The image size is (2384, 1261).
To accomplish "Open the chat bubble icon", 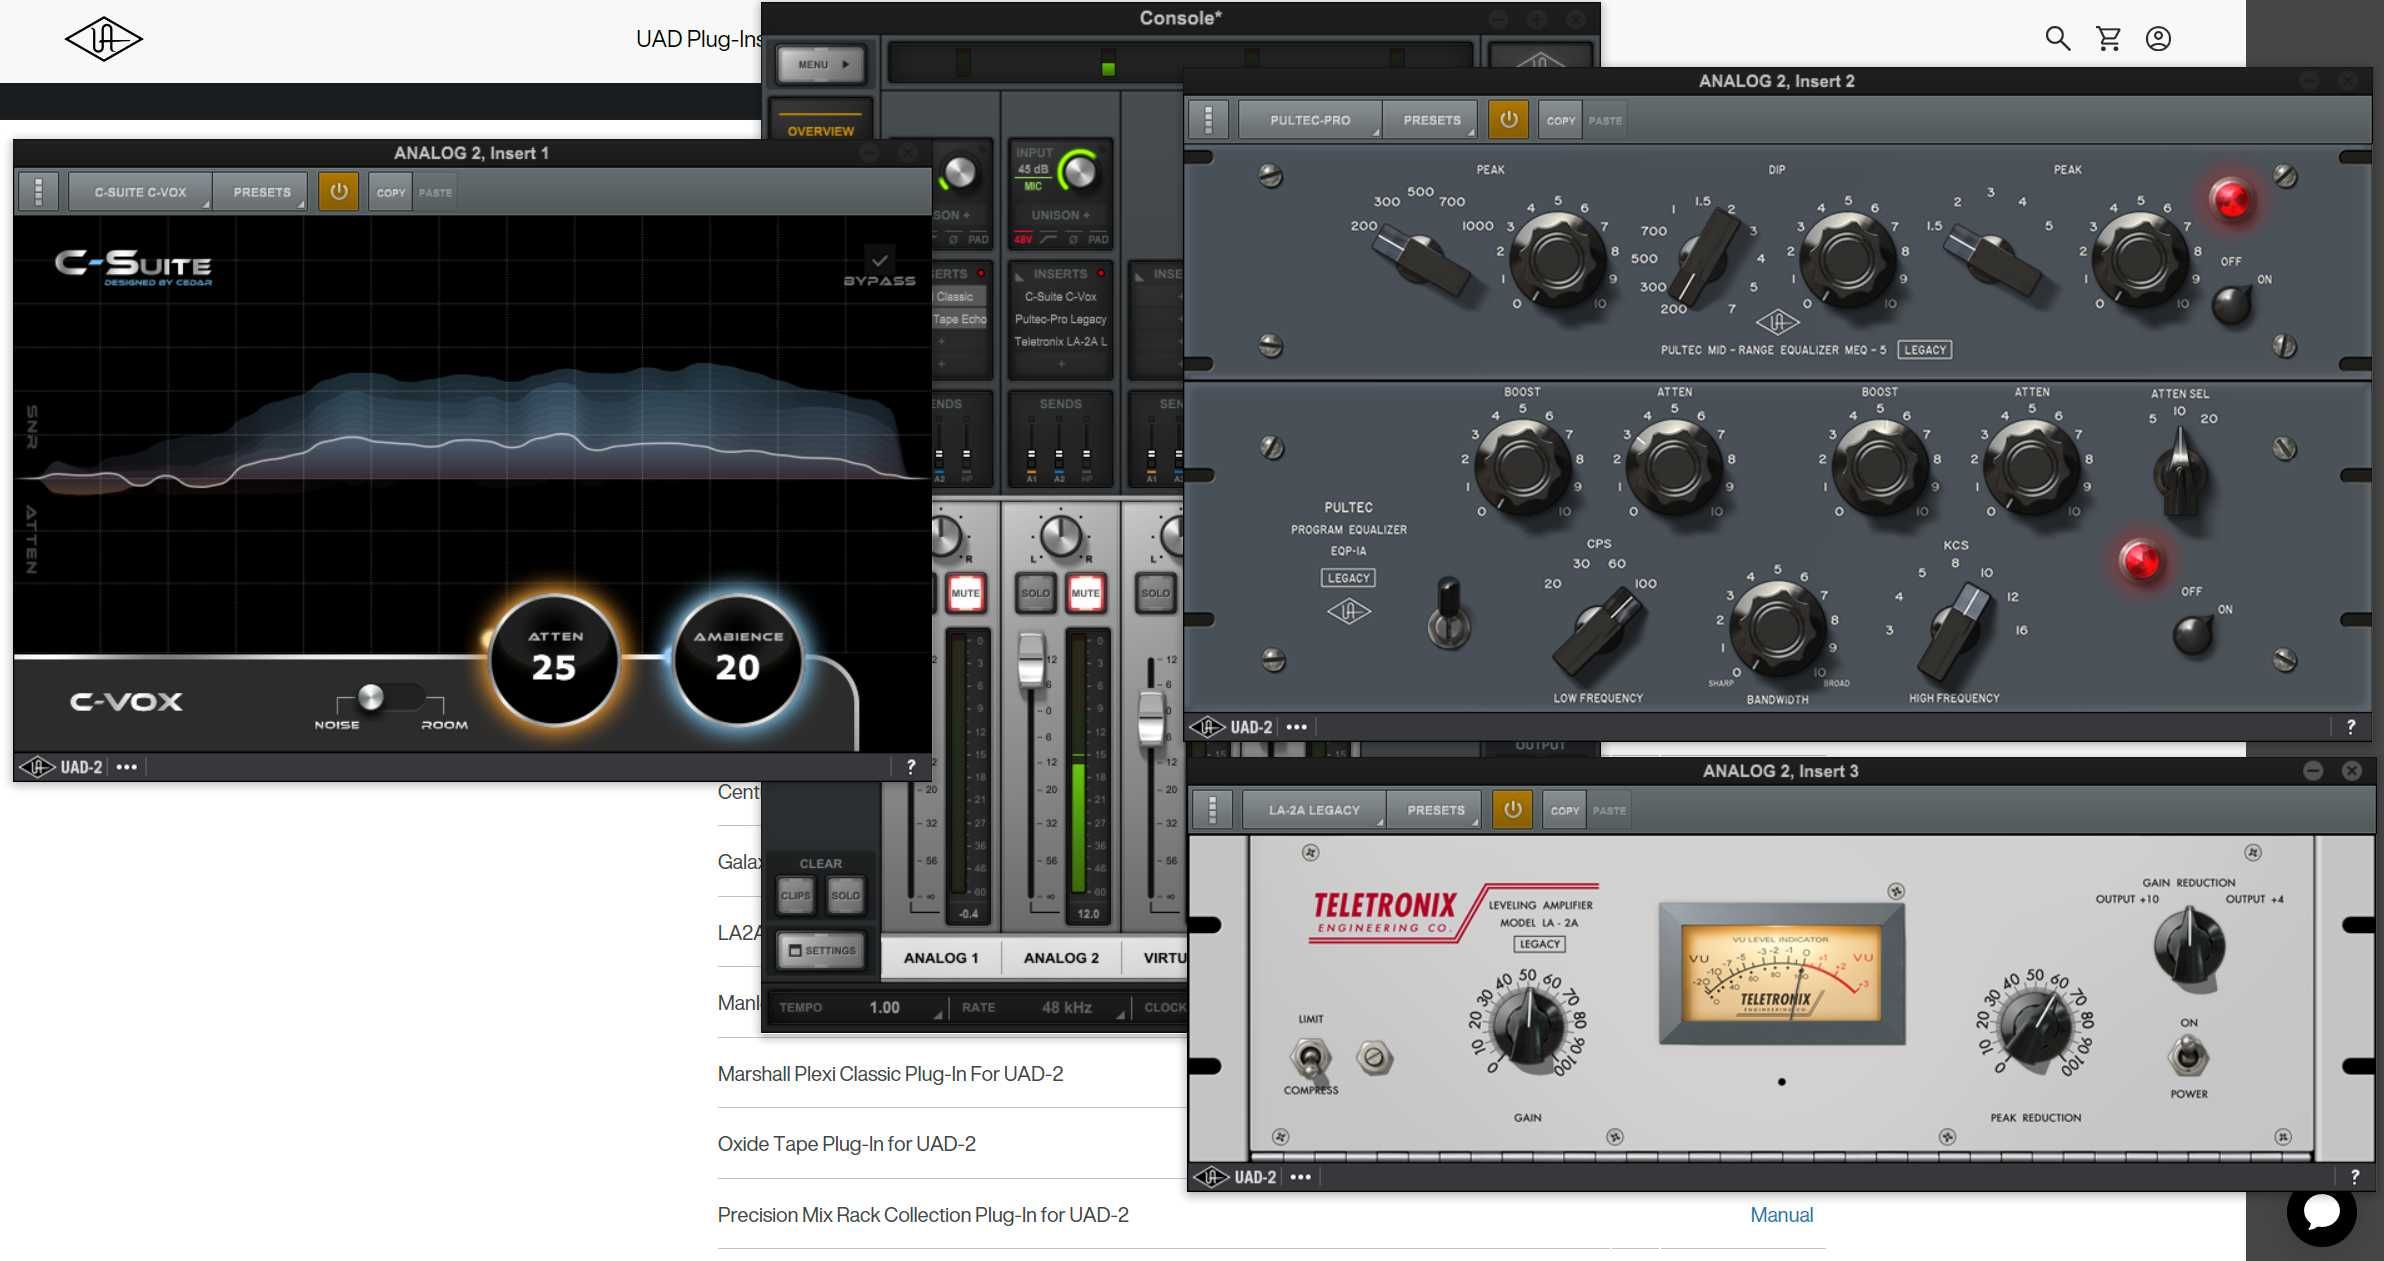I will tap(2321, 1211).
